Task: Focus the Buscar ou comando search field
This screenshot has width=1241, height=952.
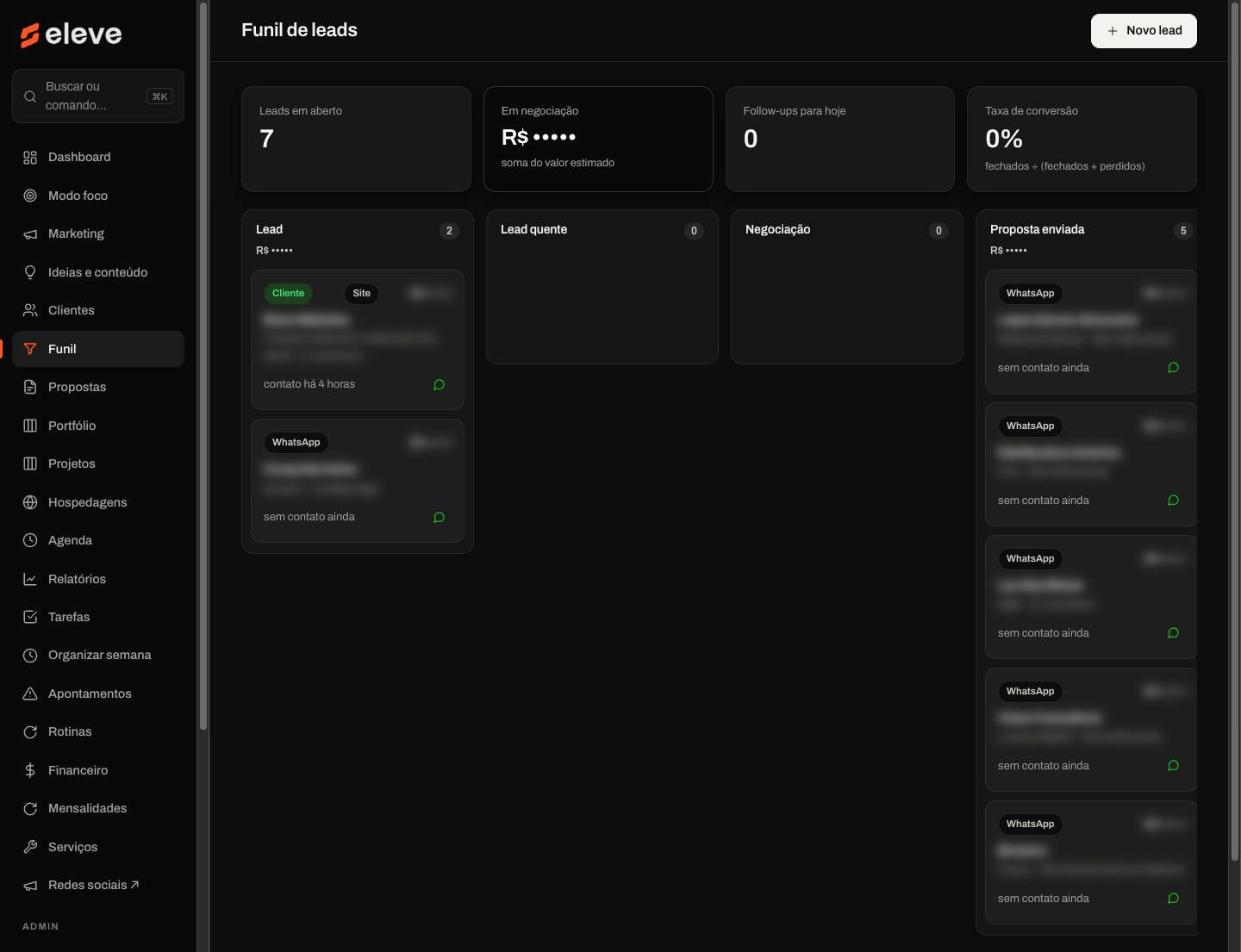Action: (x=98, y=96)
